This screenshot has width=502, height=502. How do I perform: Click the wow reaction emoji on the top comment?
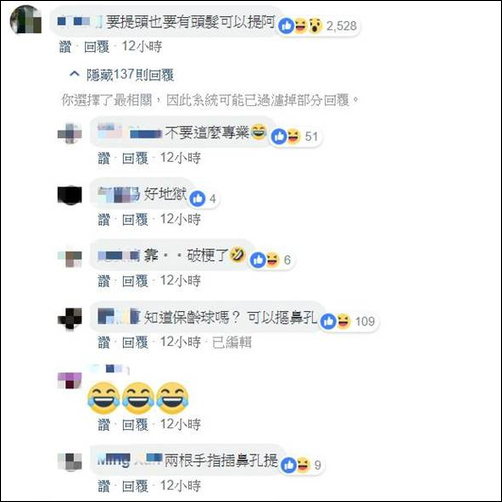[315, 26]
